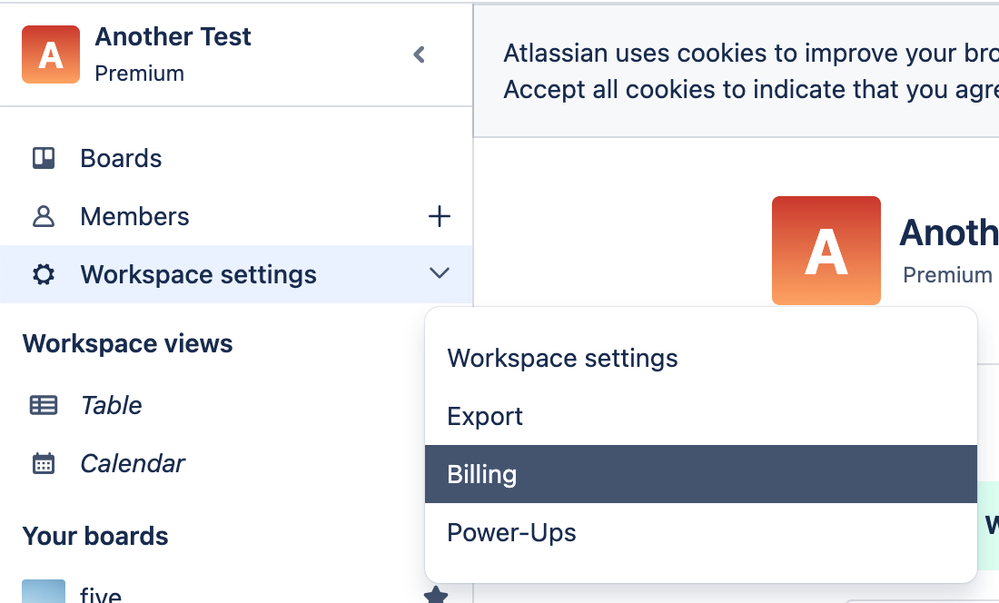
Task: Open the five board thumbnail
Action: pos(43,591)
